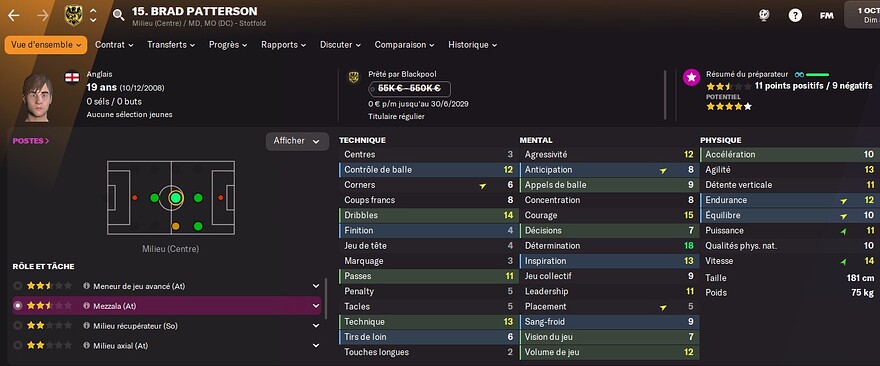
Task: Open the help question mark icon
Action: coord(795,16)
